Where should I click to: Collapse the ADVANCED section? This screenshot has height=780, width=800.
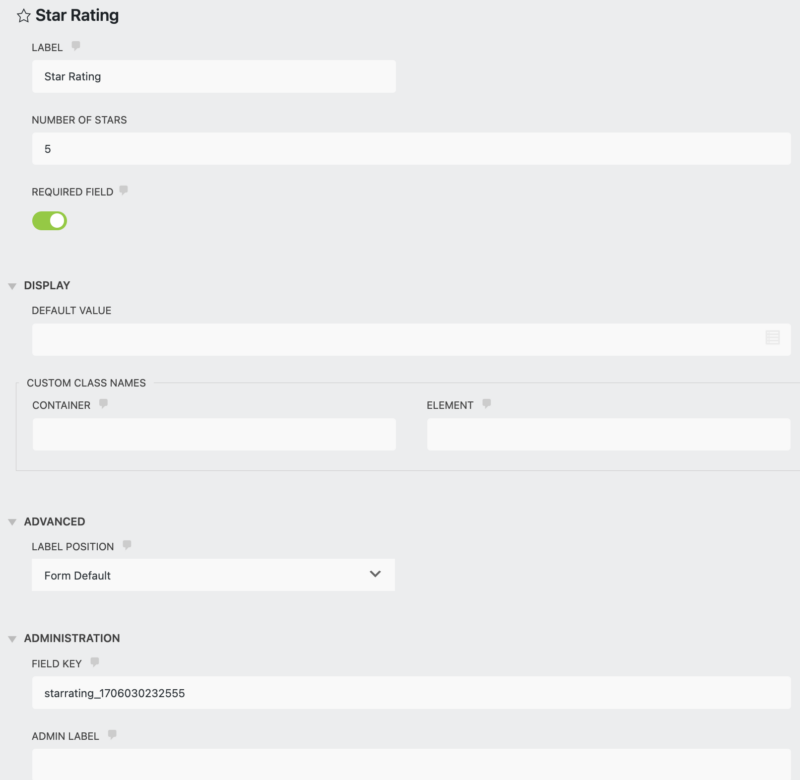(11, 521)
